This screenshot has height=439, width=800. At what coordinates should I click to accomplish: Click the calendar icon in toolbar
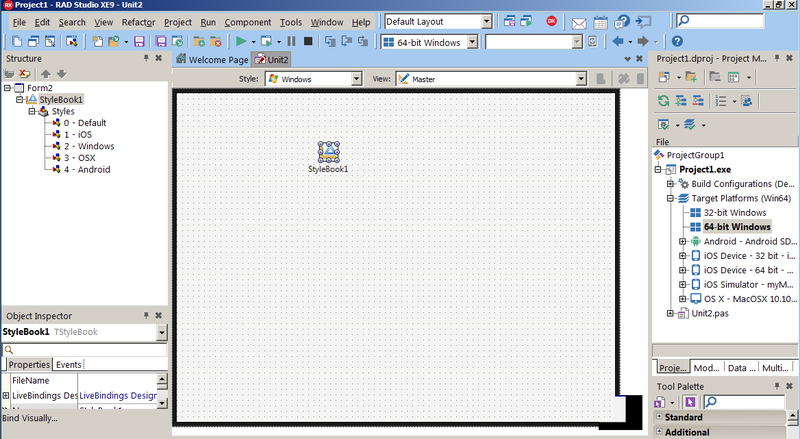(x=601, y=22)
